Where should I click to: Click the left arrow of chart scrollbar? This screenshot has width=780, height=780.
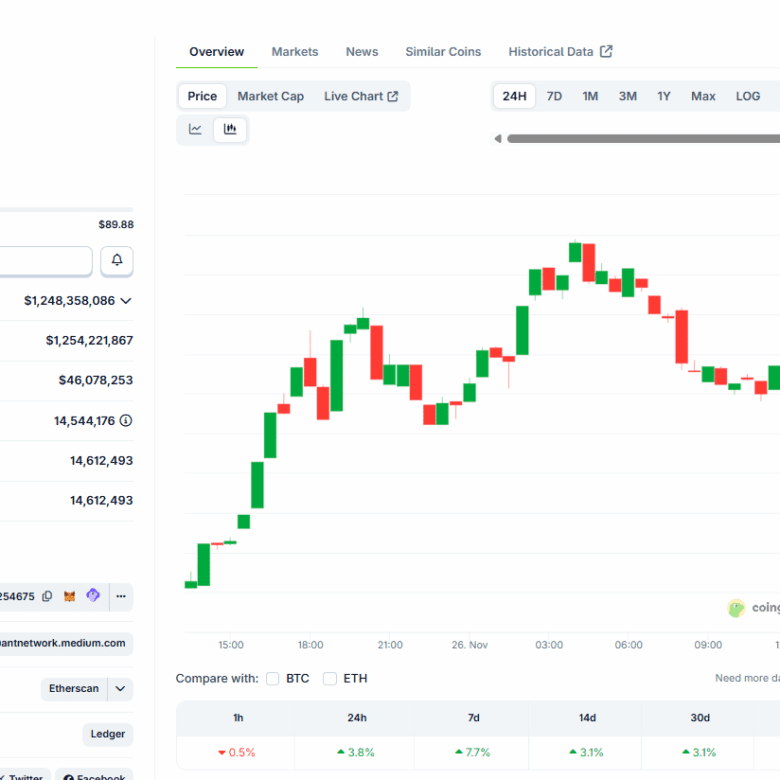click(498, 139)
